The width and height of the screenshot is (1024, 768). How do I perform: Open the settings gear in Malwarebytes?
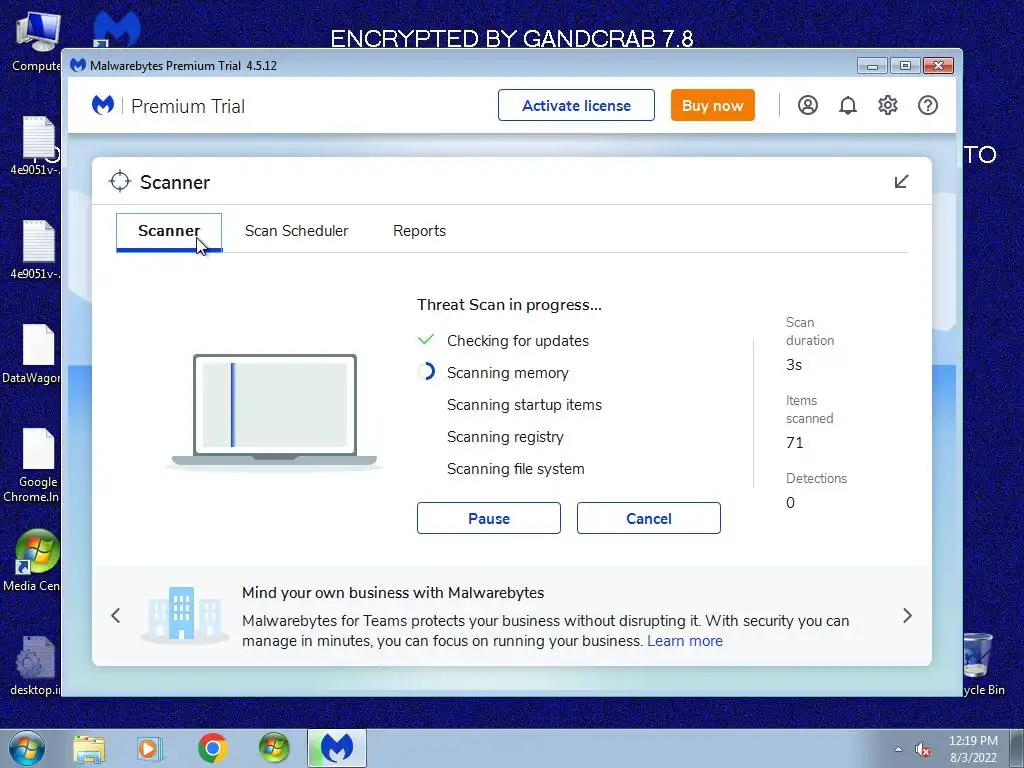pyautogui.click(x=888, y=105)
